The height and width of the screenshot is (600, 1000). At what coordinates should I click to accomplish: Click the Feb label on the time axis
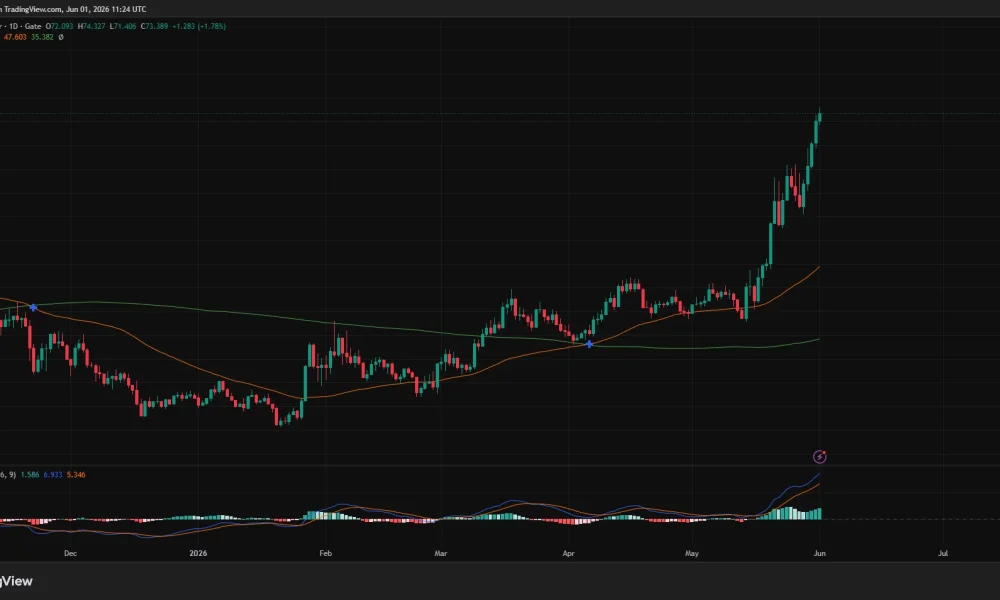tap(325, 553)
